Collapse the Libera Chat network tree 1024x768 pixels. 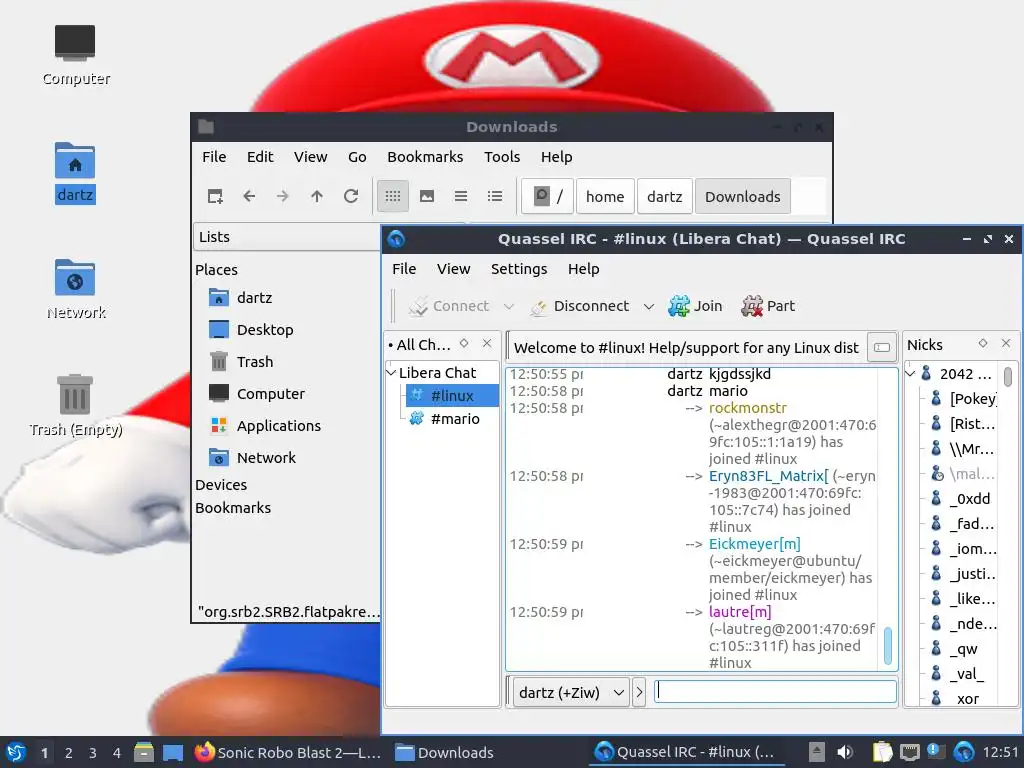[392, 373]
